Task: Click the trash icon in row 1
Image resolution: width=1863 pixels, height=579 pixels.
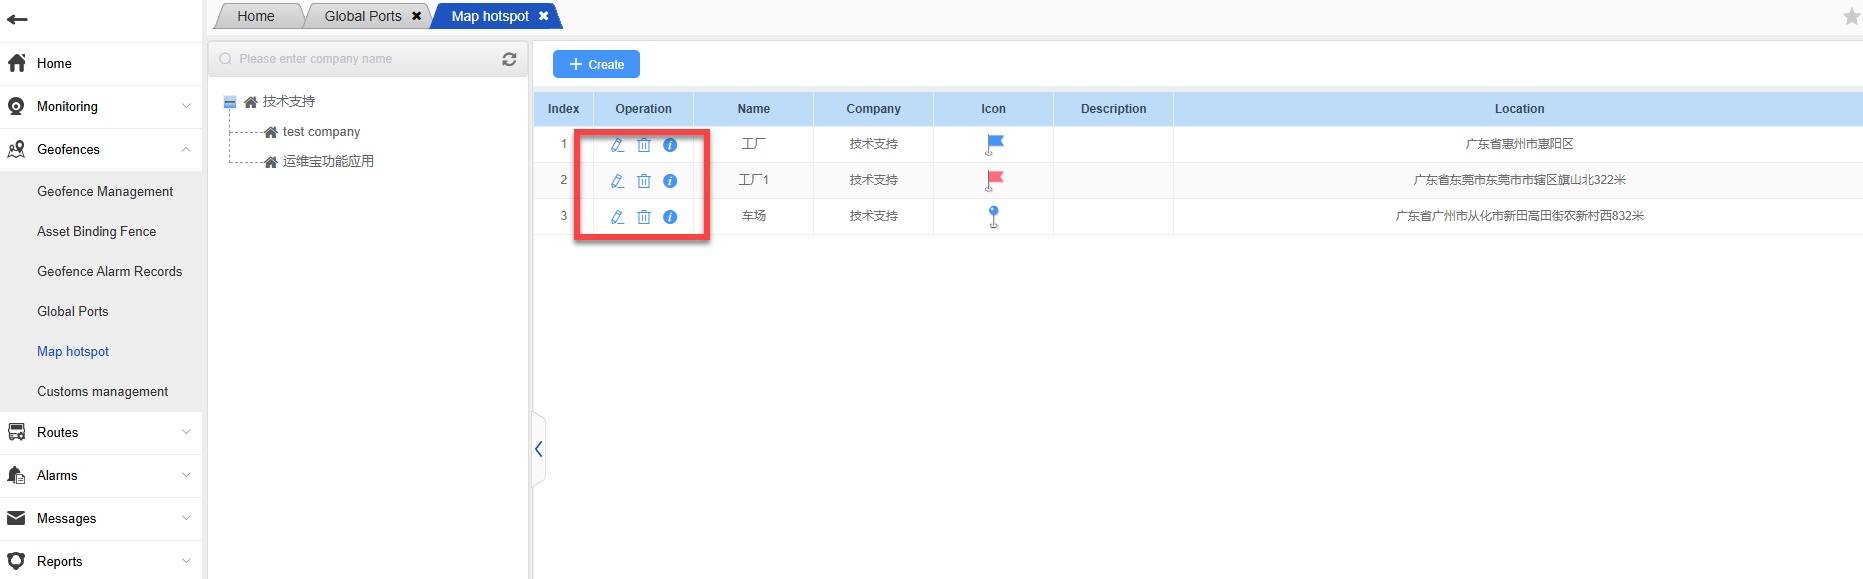Action: 644,145
